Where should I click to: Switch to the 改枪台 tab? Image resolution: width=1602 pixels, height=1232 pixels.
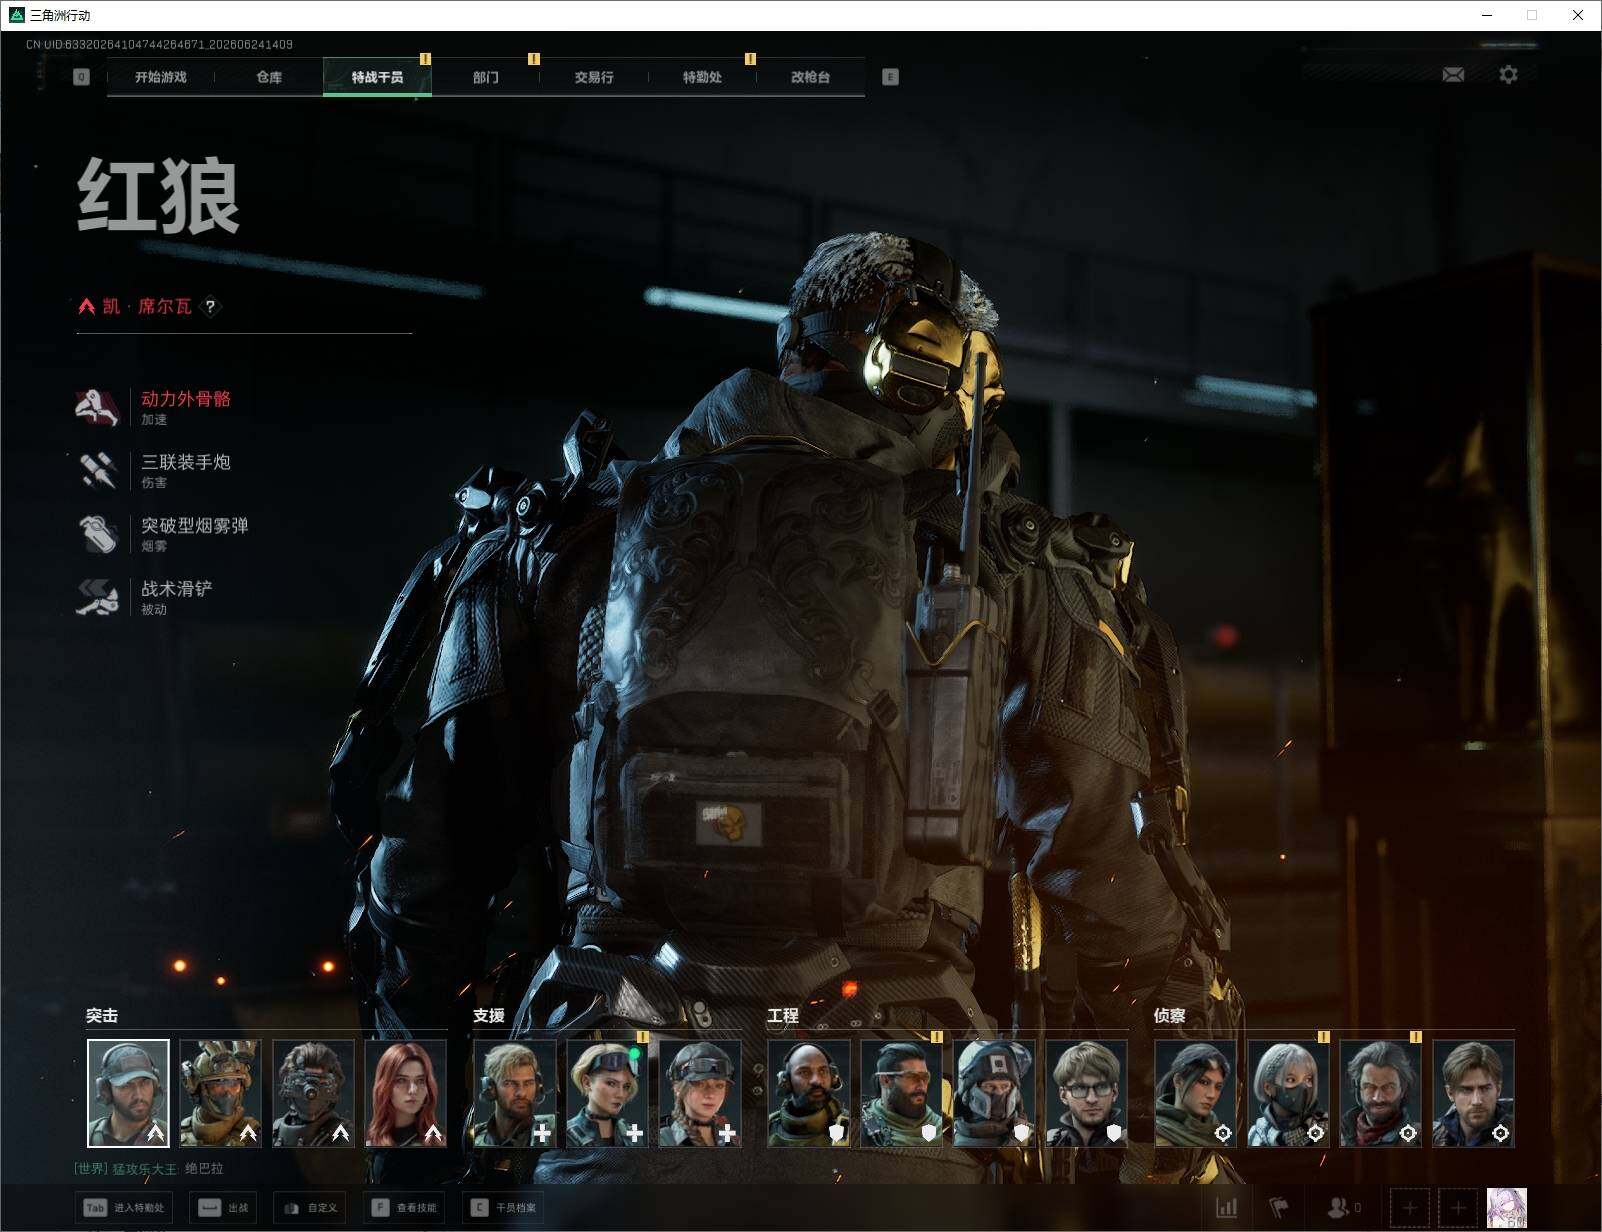810,77
